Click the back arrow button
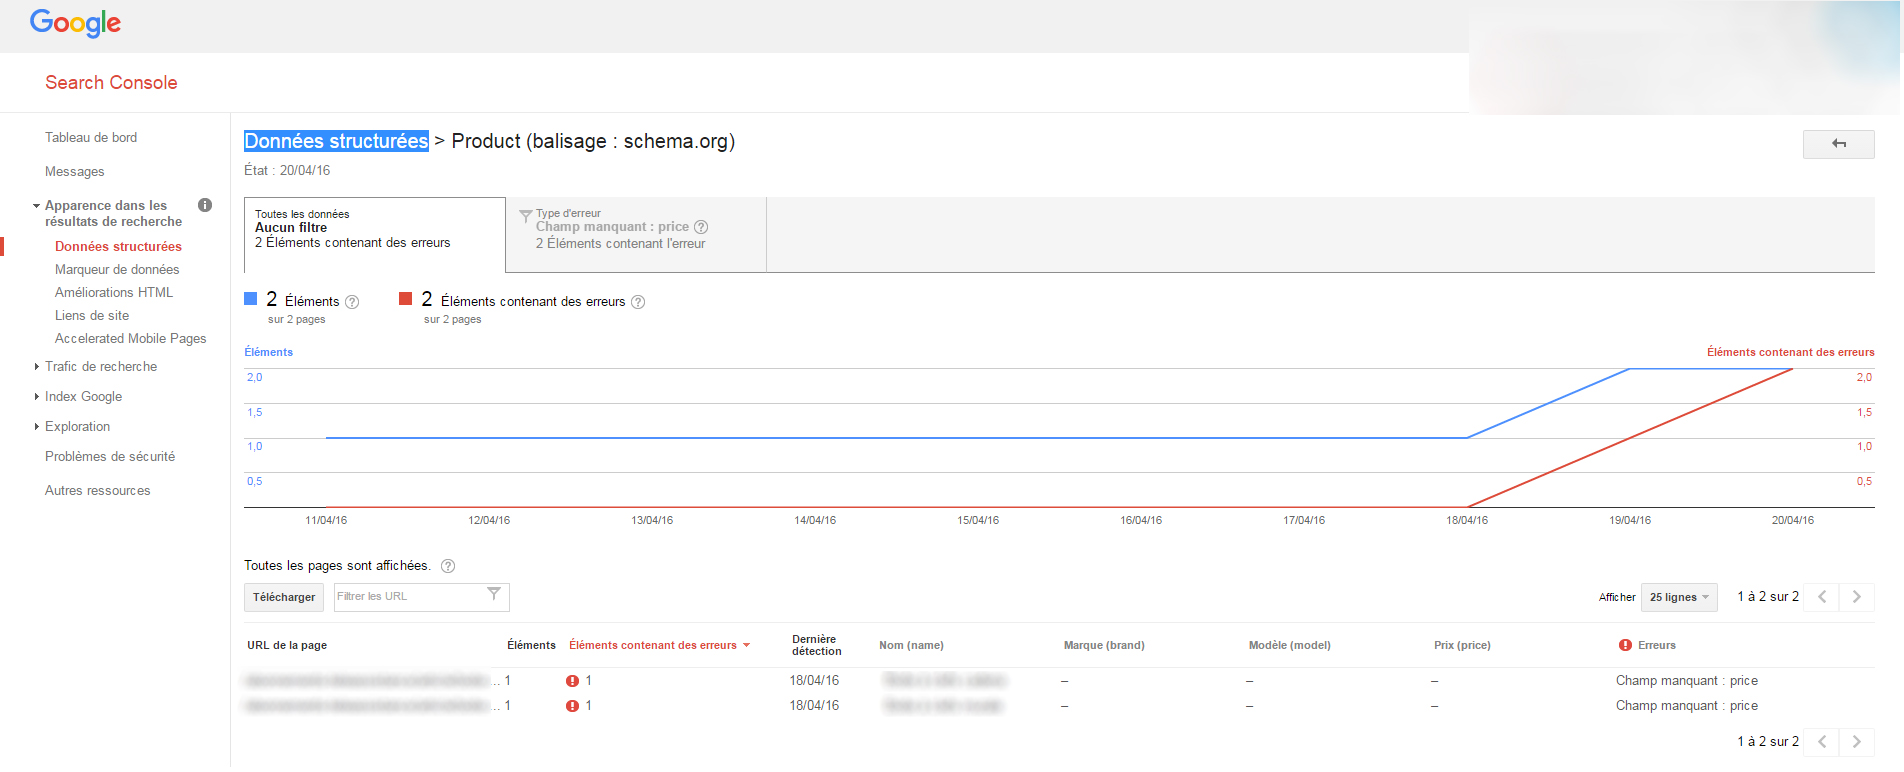Screen dimensions: 1904x772 [1838, 144]
